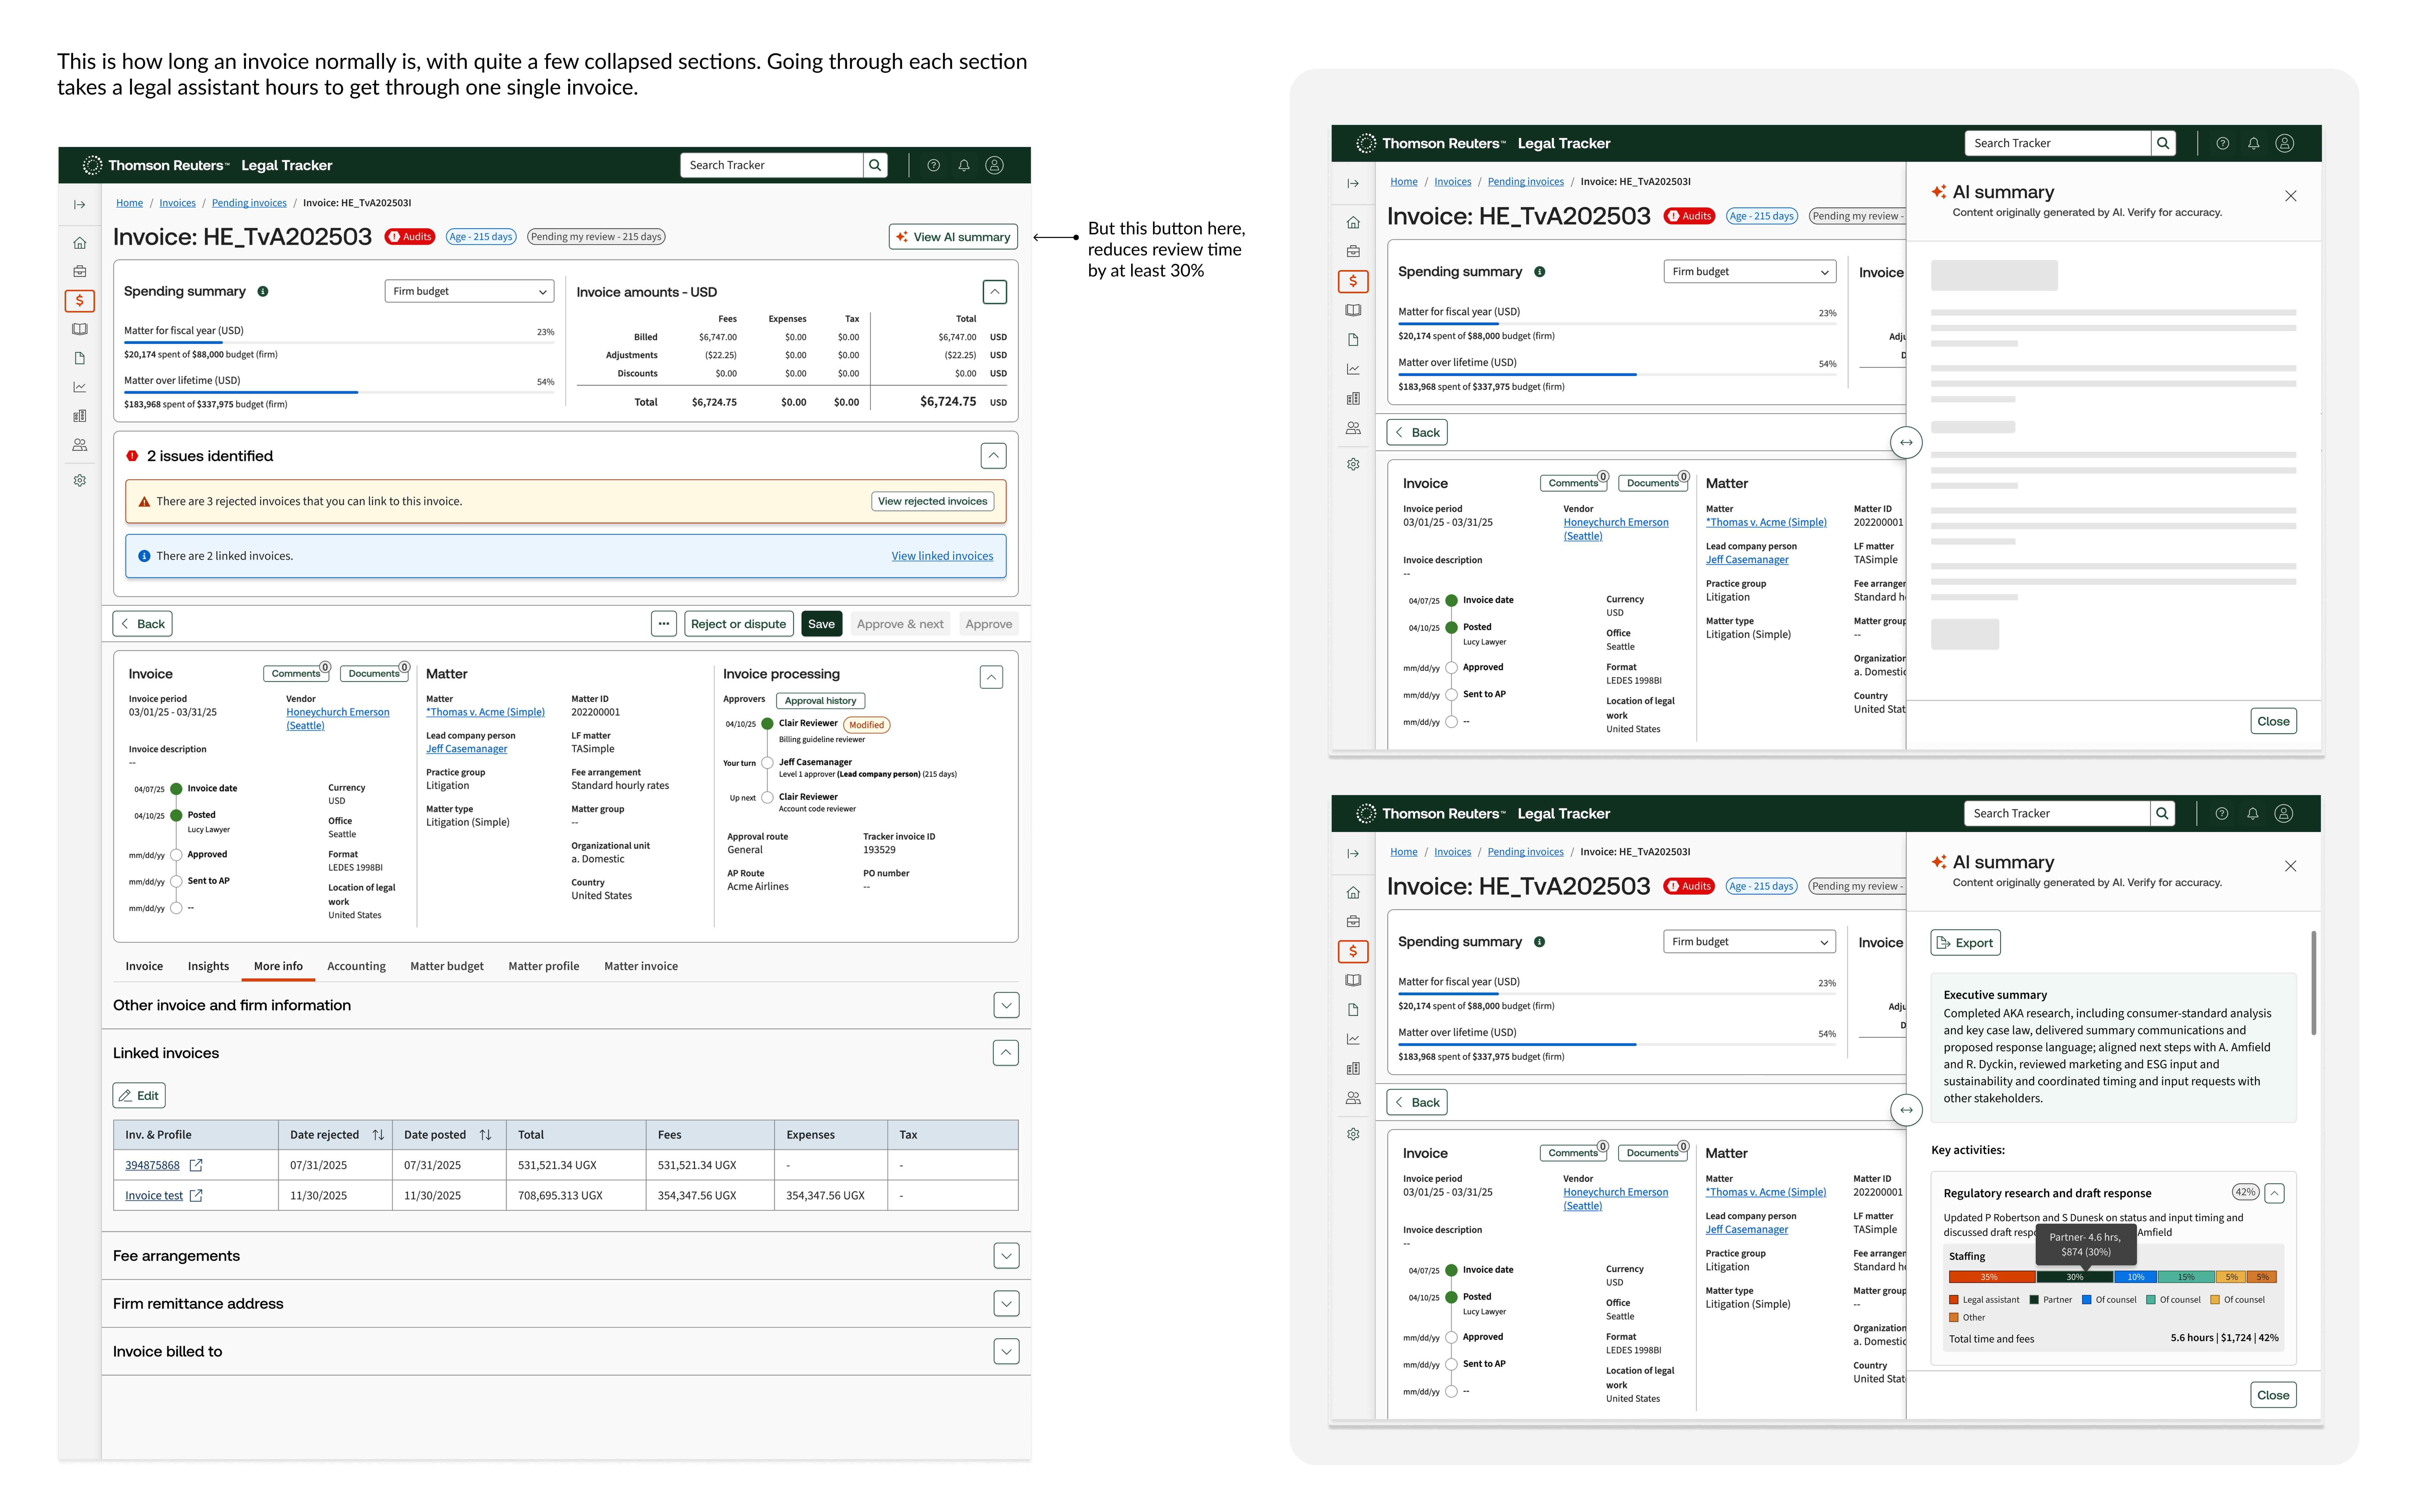Viewport: 2415px width, 1512px height.
Task: Click the Save button in left window
Action: point(821,624)
